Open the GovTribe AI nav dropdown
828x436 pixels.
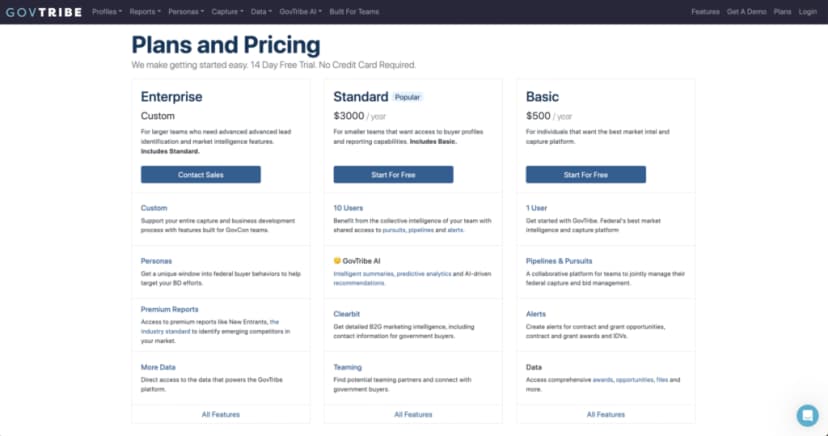click(x=300, y=12)
